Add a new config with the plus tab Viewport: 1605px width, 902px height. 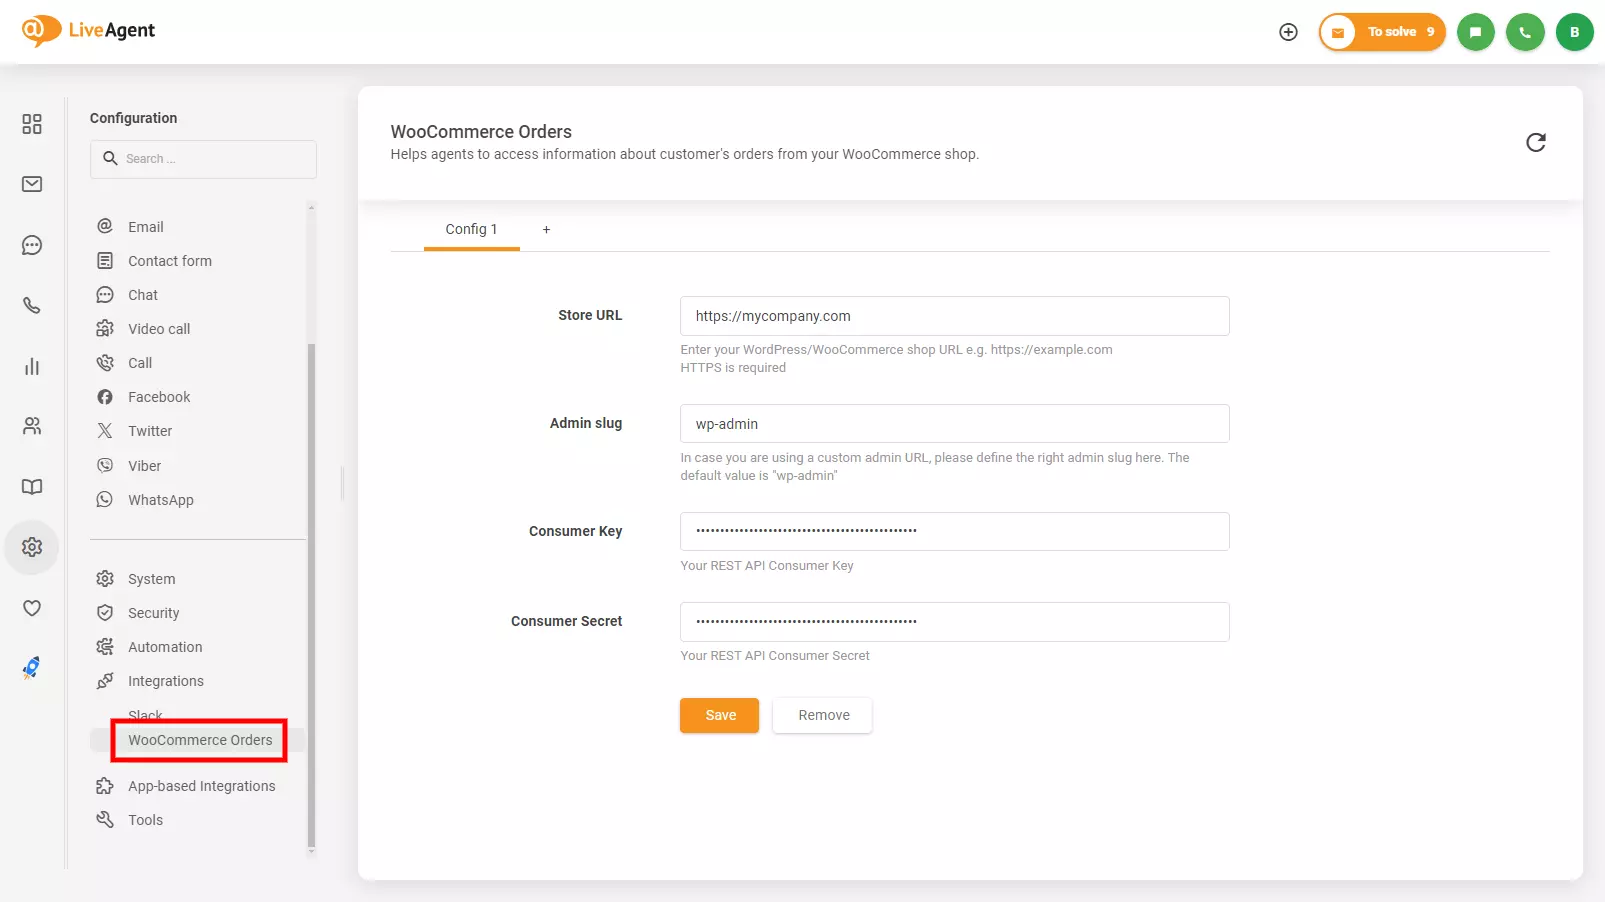[546, 229]
